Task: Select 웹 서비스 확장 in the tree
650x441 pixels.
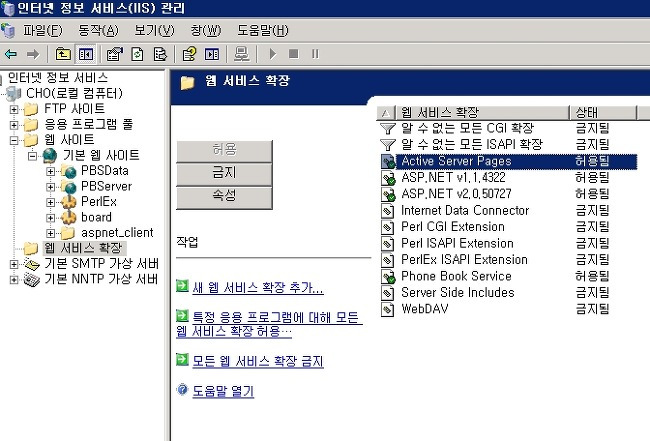Action: point(84,248)
